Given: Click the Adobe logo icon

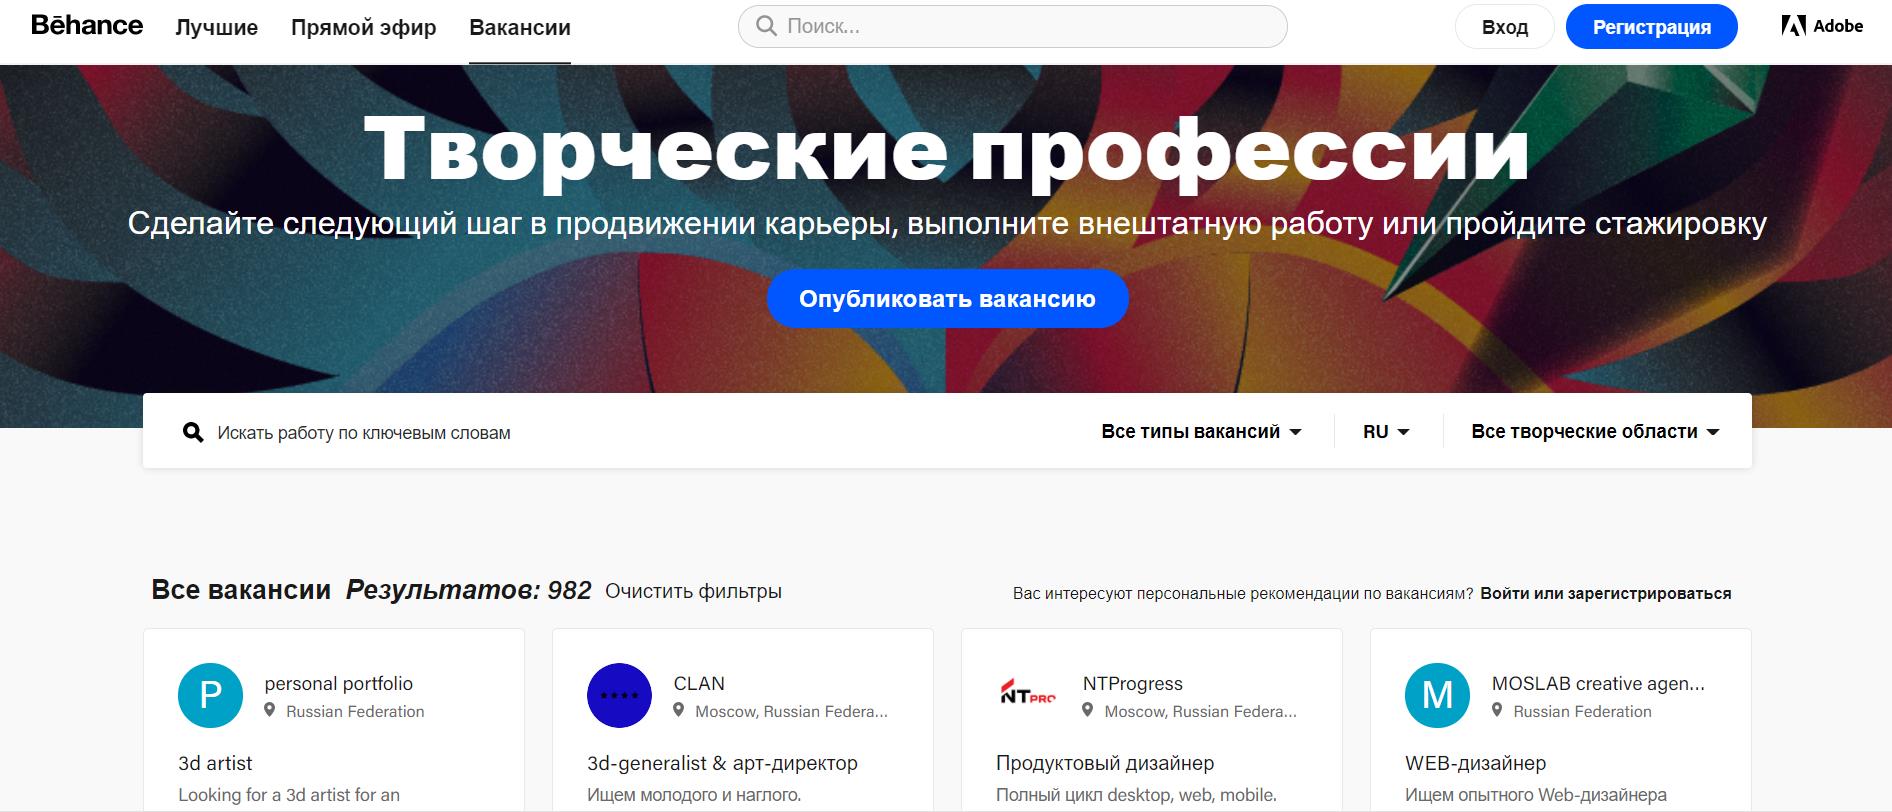Looking at the screenshot, I should coord(1792,26).
